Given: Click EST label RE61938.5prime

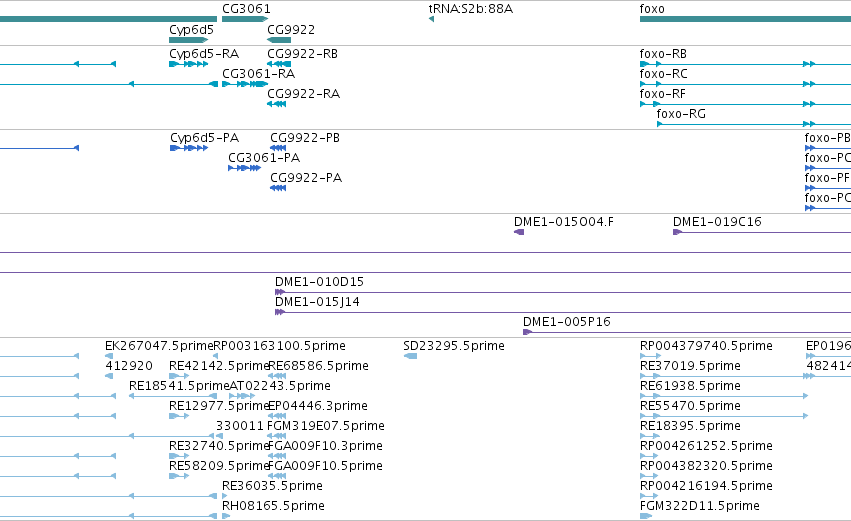Looking at the screenshot, I should point(690,386).
